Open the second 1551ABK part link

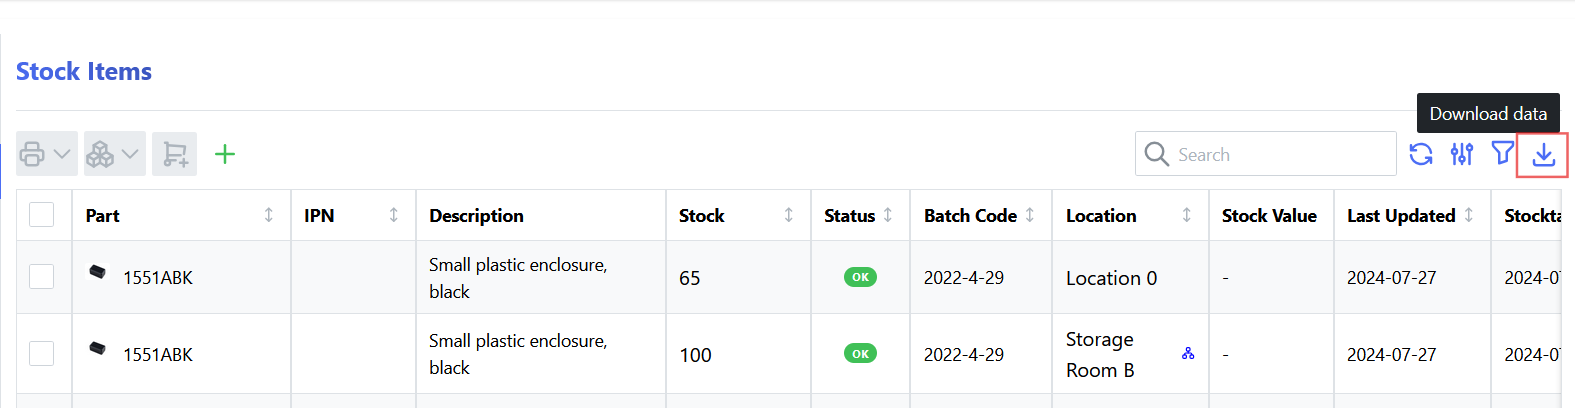[x=158, y=355]
